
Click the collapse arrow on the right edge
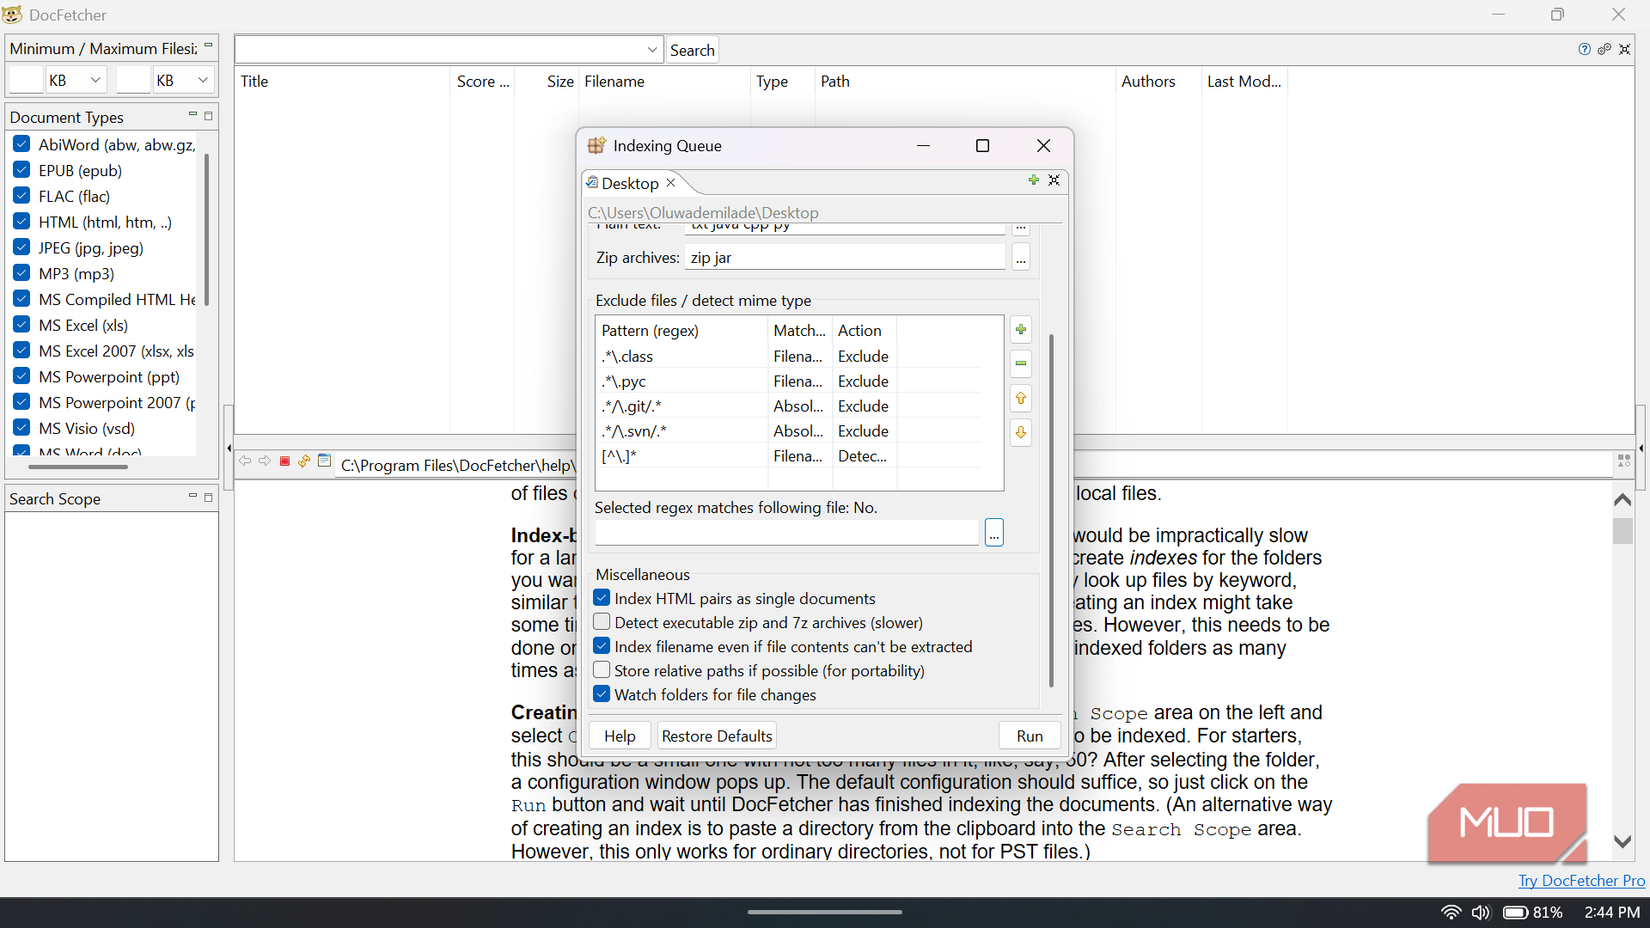click(1641, 448)
